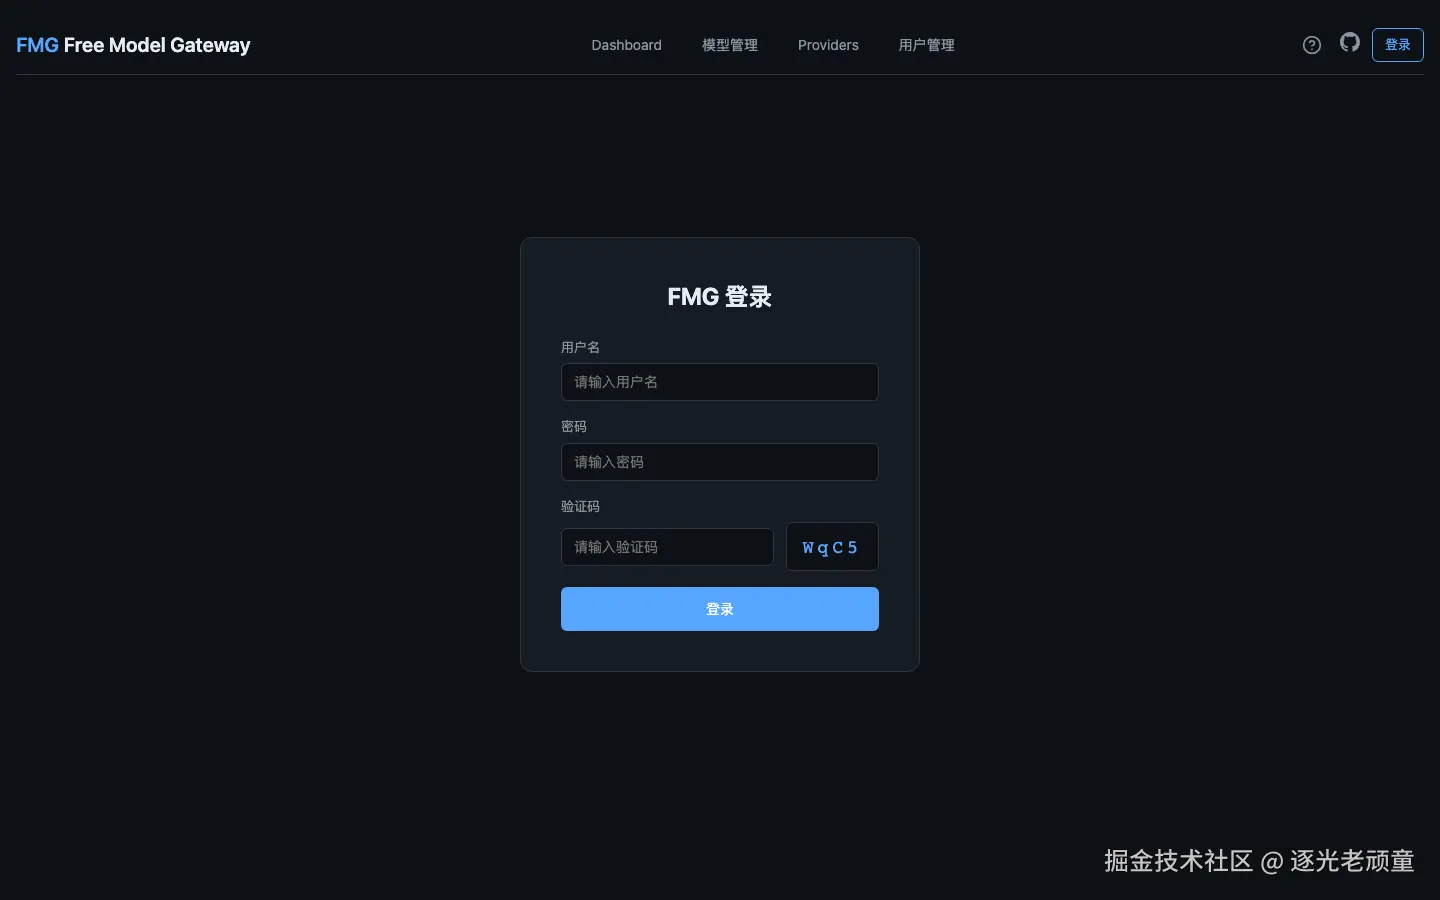Click the 用户名 field label
This screenshot has height=900, width=1440.
581,347
